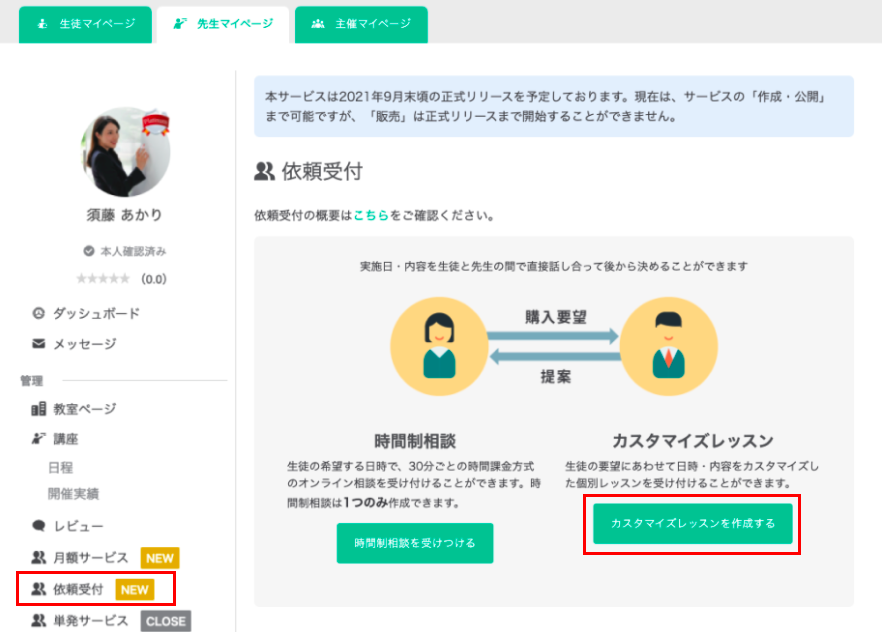The width and height of the screenshot is (882, 632).
Task: Select the 先生マイページ tab
Action: [x=223, y=24]
